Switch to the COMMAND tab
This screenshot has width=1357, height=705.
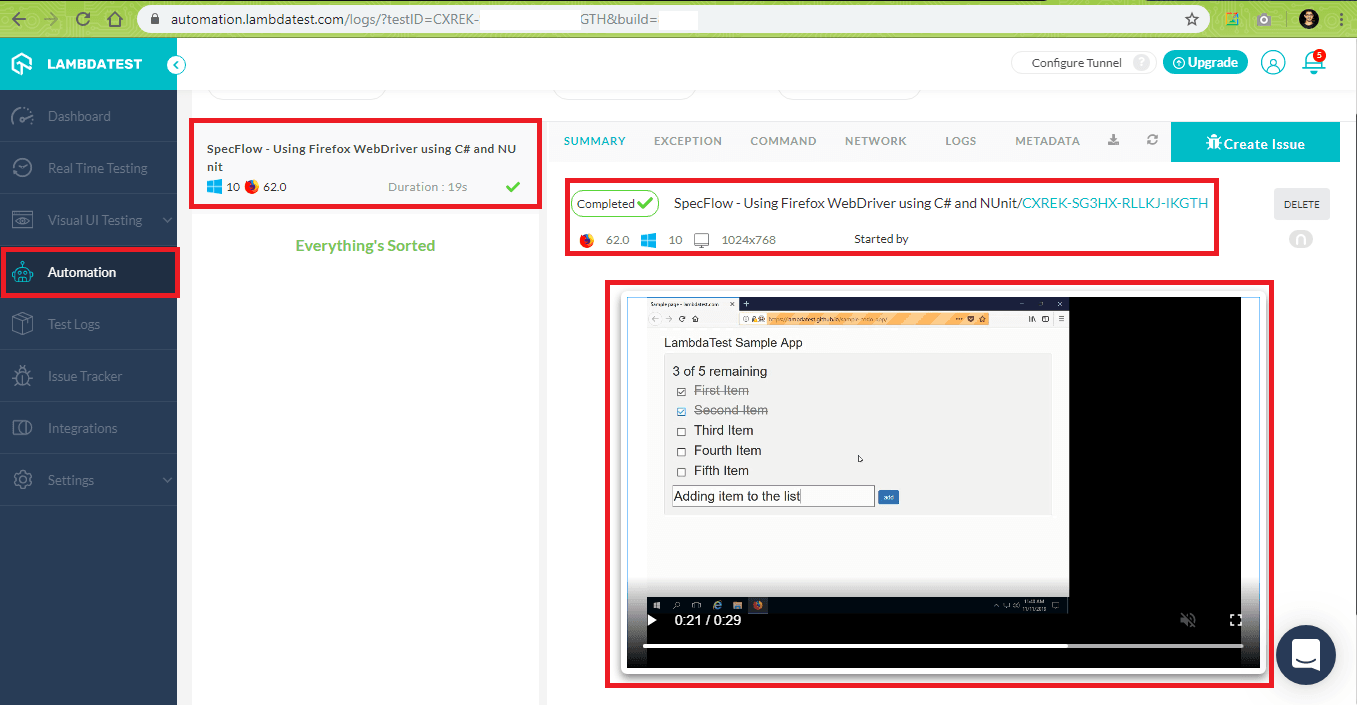tap(783, 141)
